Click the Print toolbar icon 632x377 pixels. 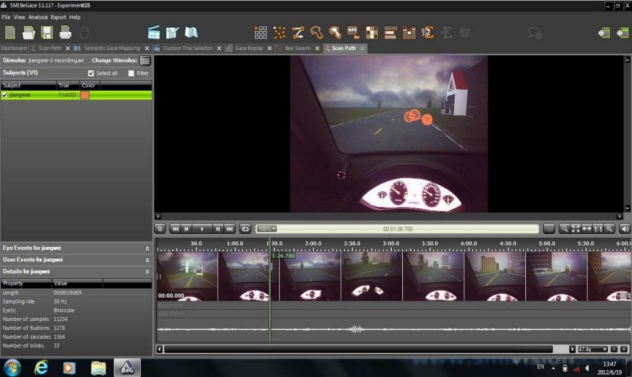(65, 33)
